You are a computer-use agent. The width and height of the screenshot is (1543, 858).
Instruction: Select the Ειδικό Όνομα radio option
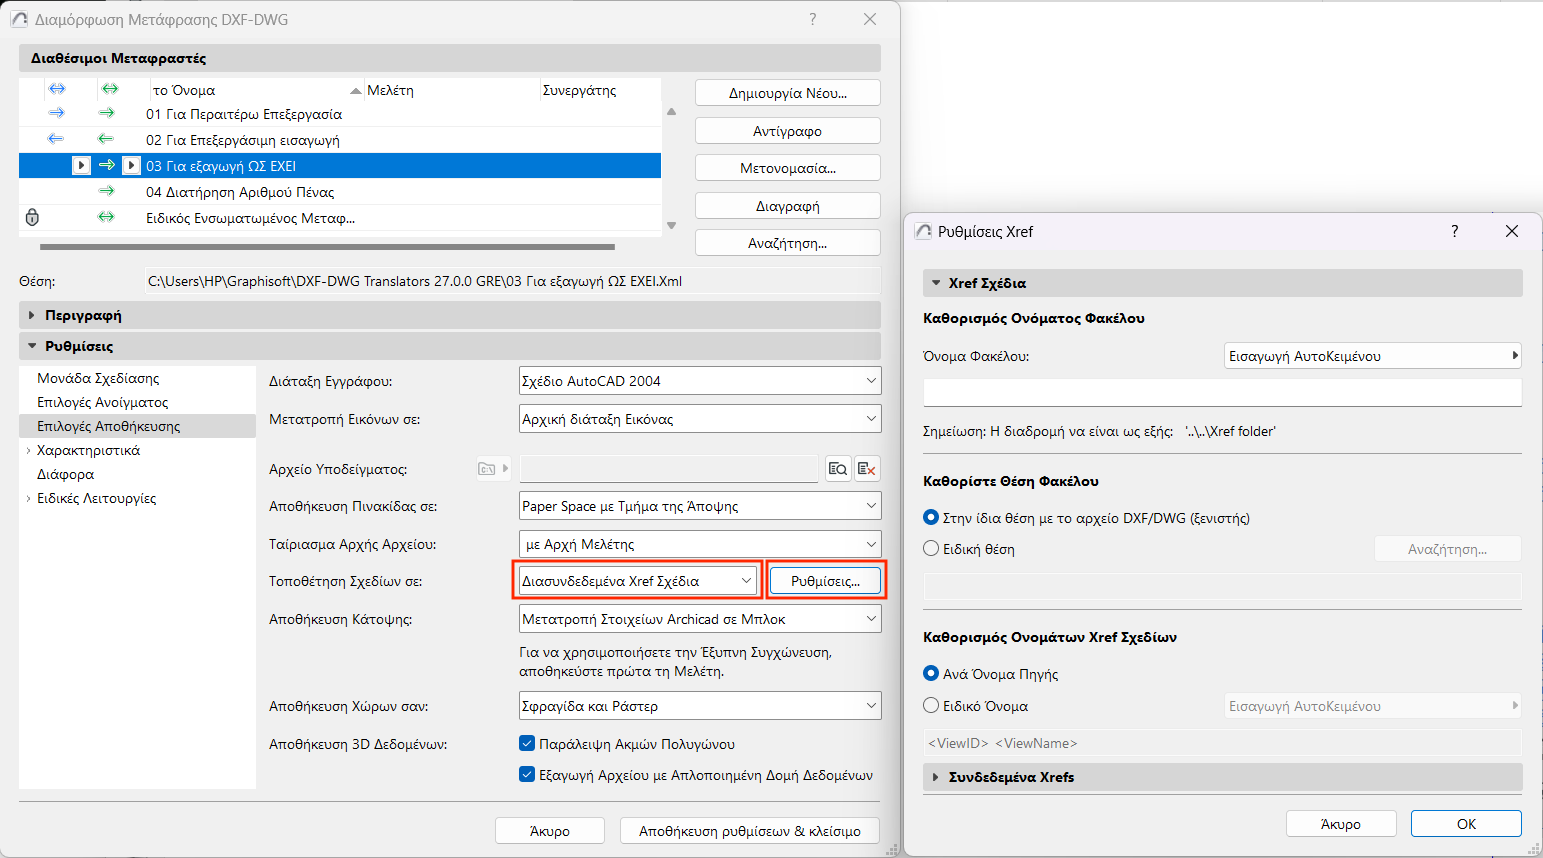click(931, 706)
